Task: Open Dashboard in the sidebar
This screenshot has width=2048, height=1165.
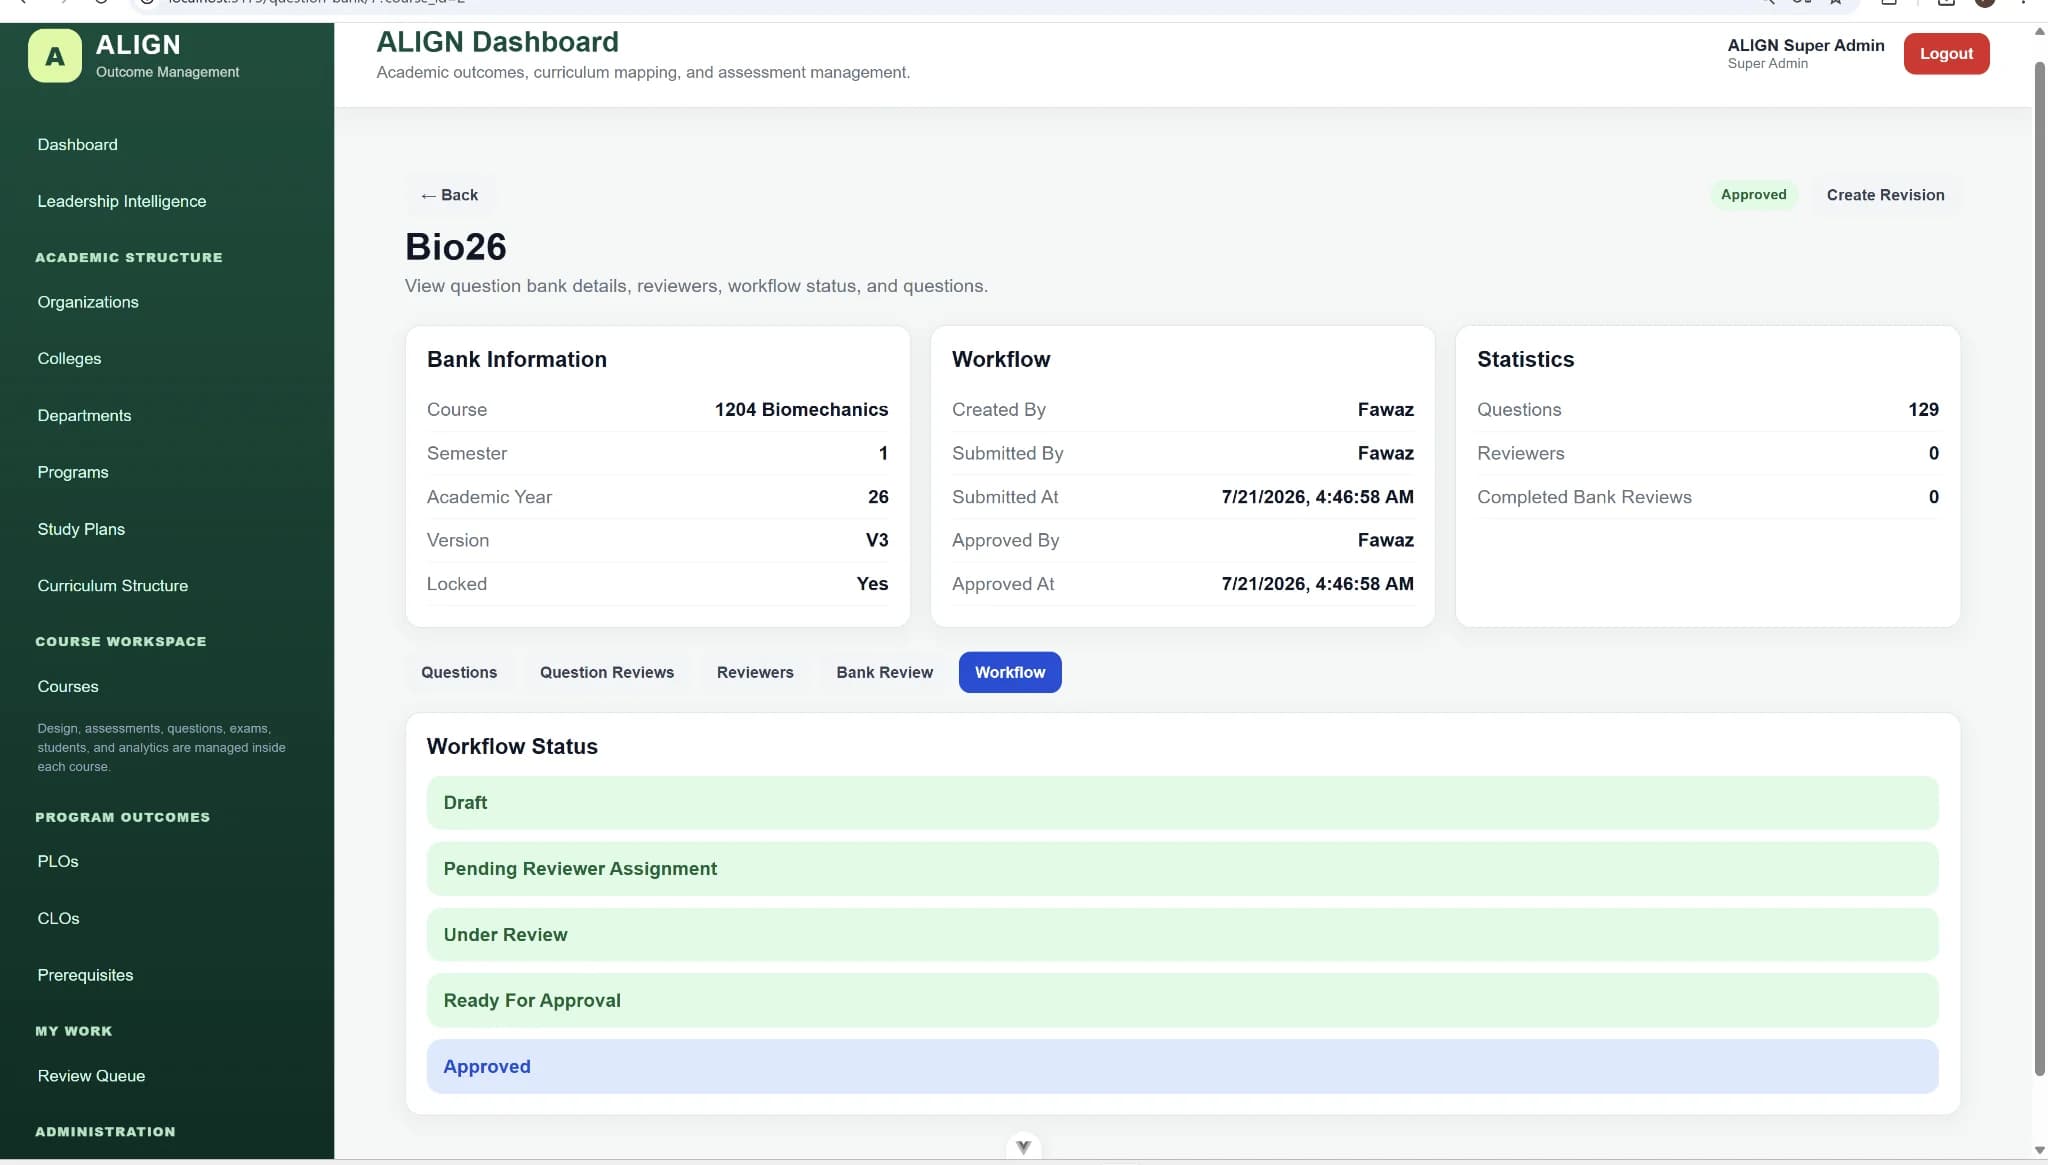Action: (78, 145)
